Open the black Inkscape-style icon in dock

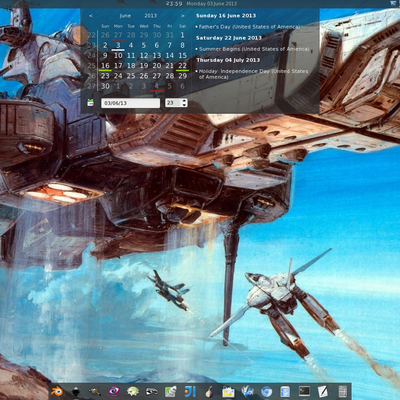[x=76, y=391]
